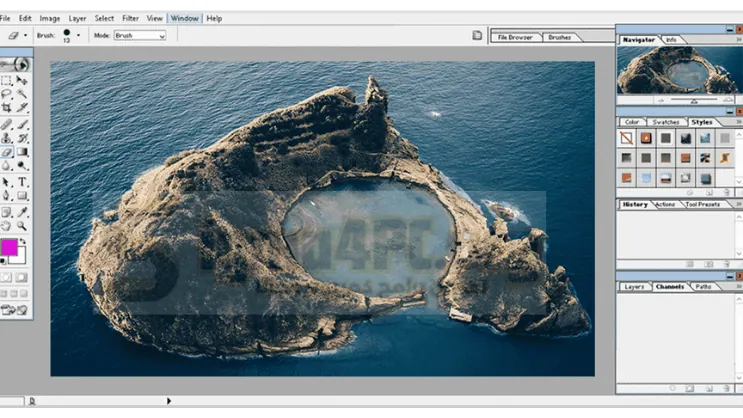Swap foreground and background colors
The width and height of the screenshot is (743, 418).
(22, 242)
